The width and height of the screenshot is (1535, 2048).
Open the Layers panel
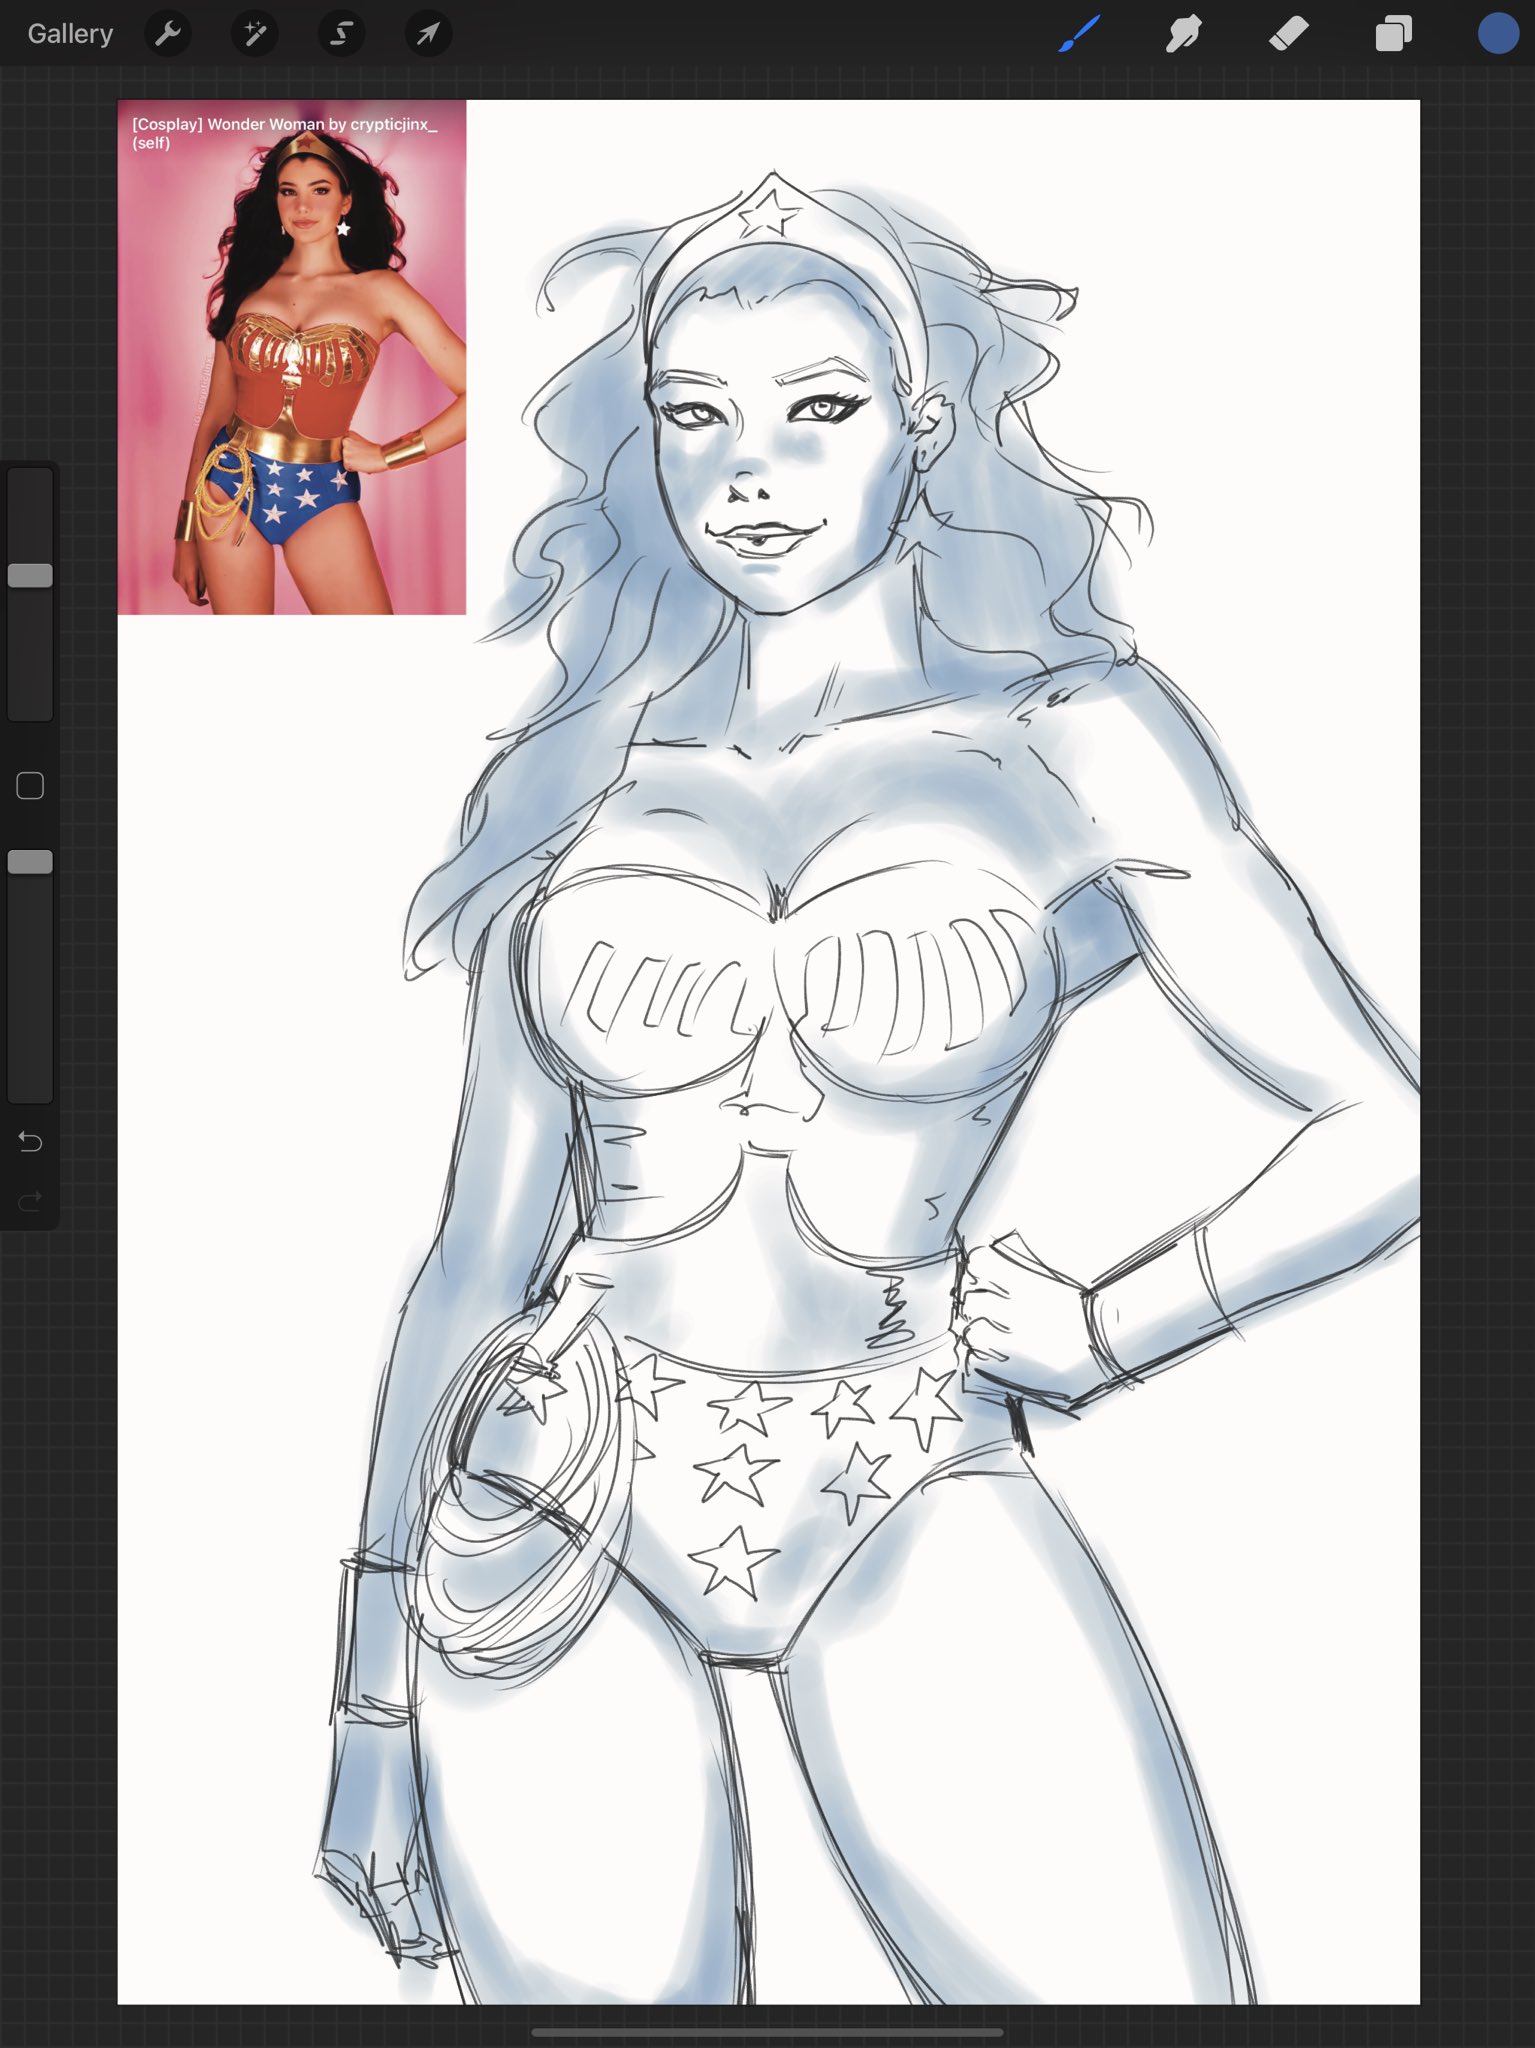pos(1393,34)
